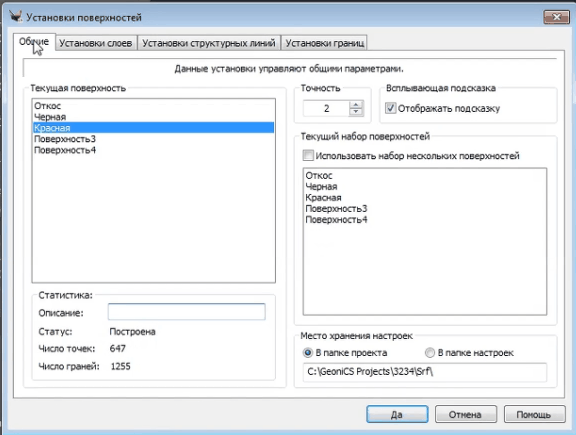Viewport: 576px width, 435px height.
Task: Click the Описание text field
Action: point(187,312)
